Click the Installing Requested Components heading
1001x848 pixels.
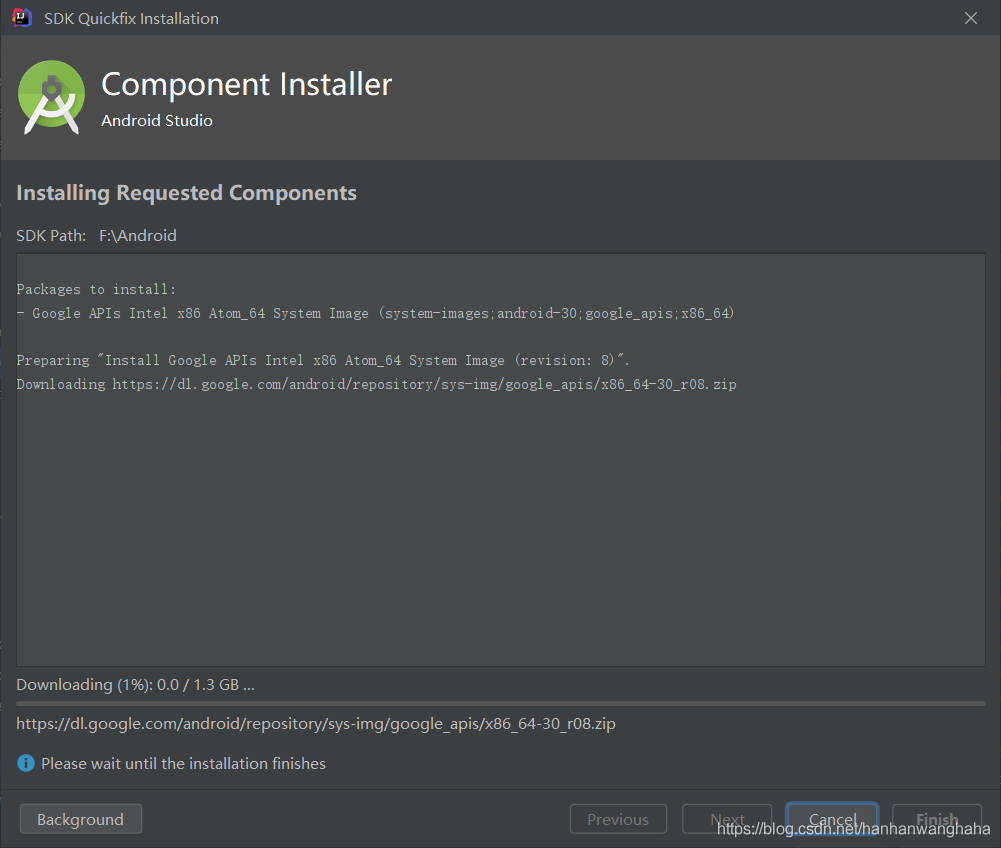tap(186, 192)
